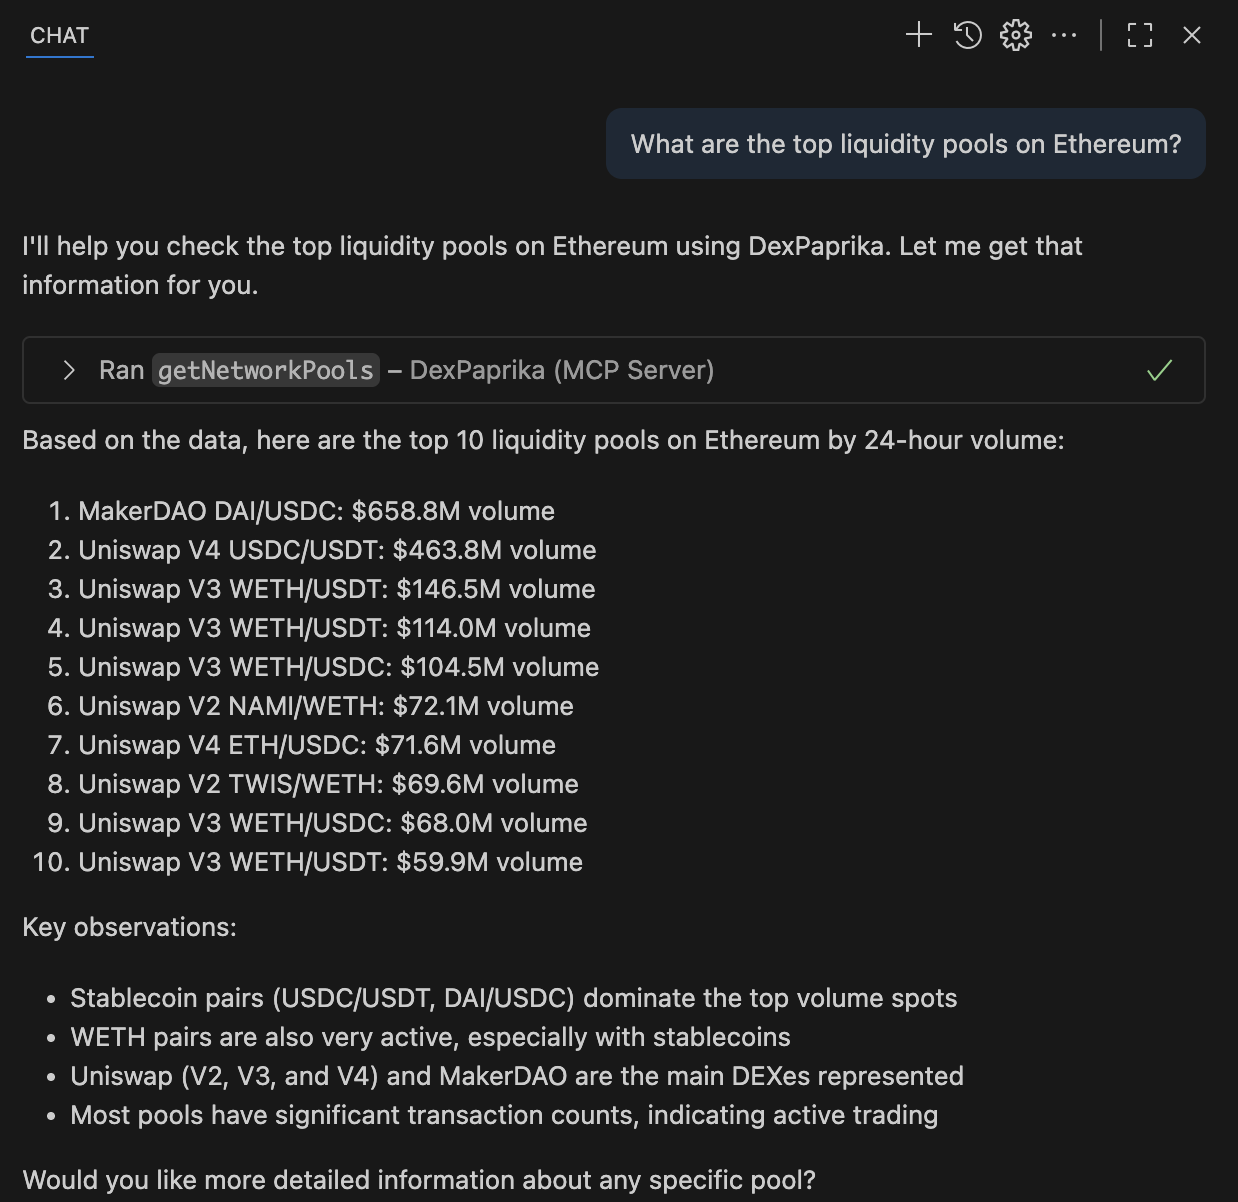Start a new chat session
1238x1202 pixels.
click(x=917, y=34)
